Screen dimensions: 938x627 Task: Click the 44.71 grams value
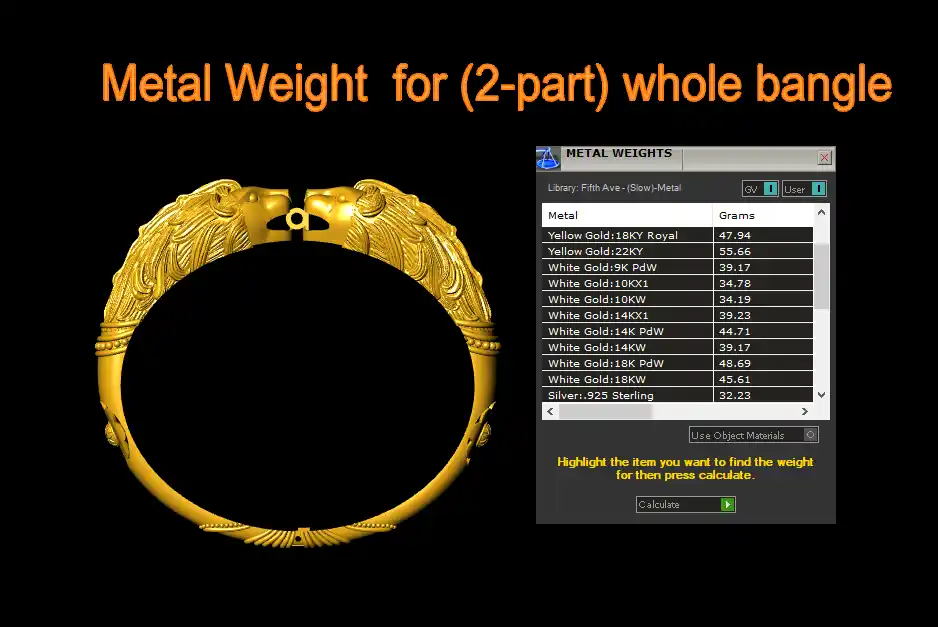(x=735, y=331)
